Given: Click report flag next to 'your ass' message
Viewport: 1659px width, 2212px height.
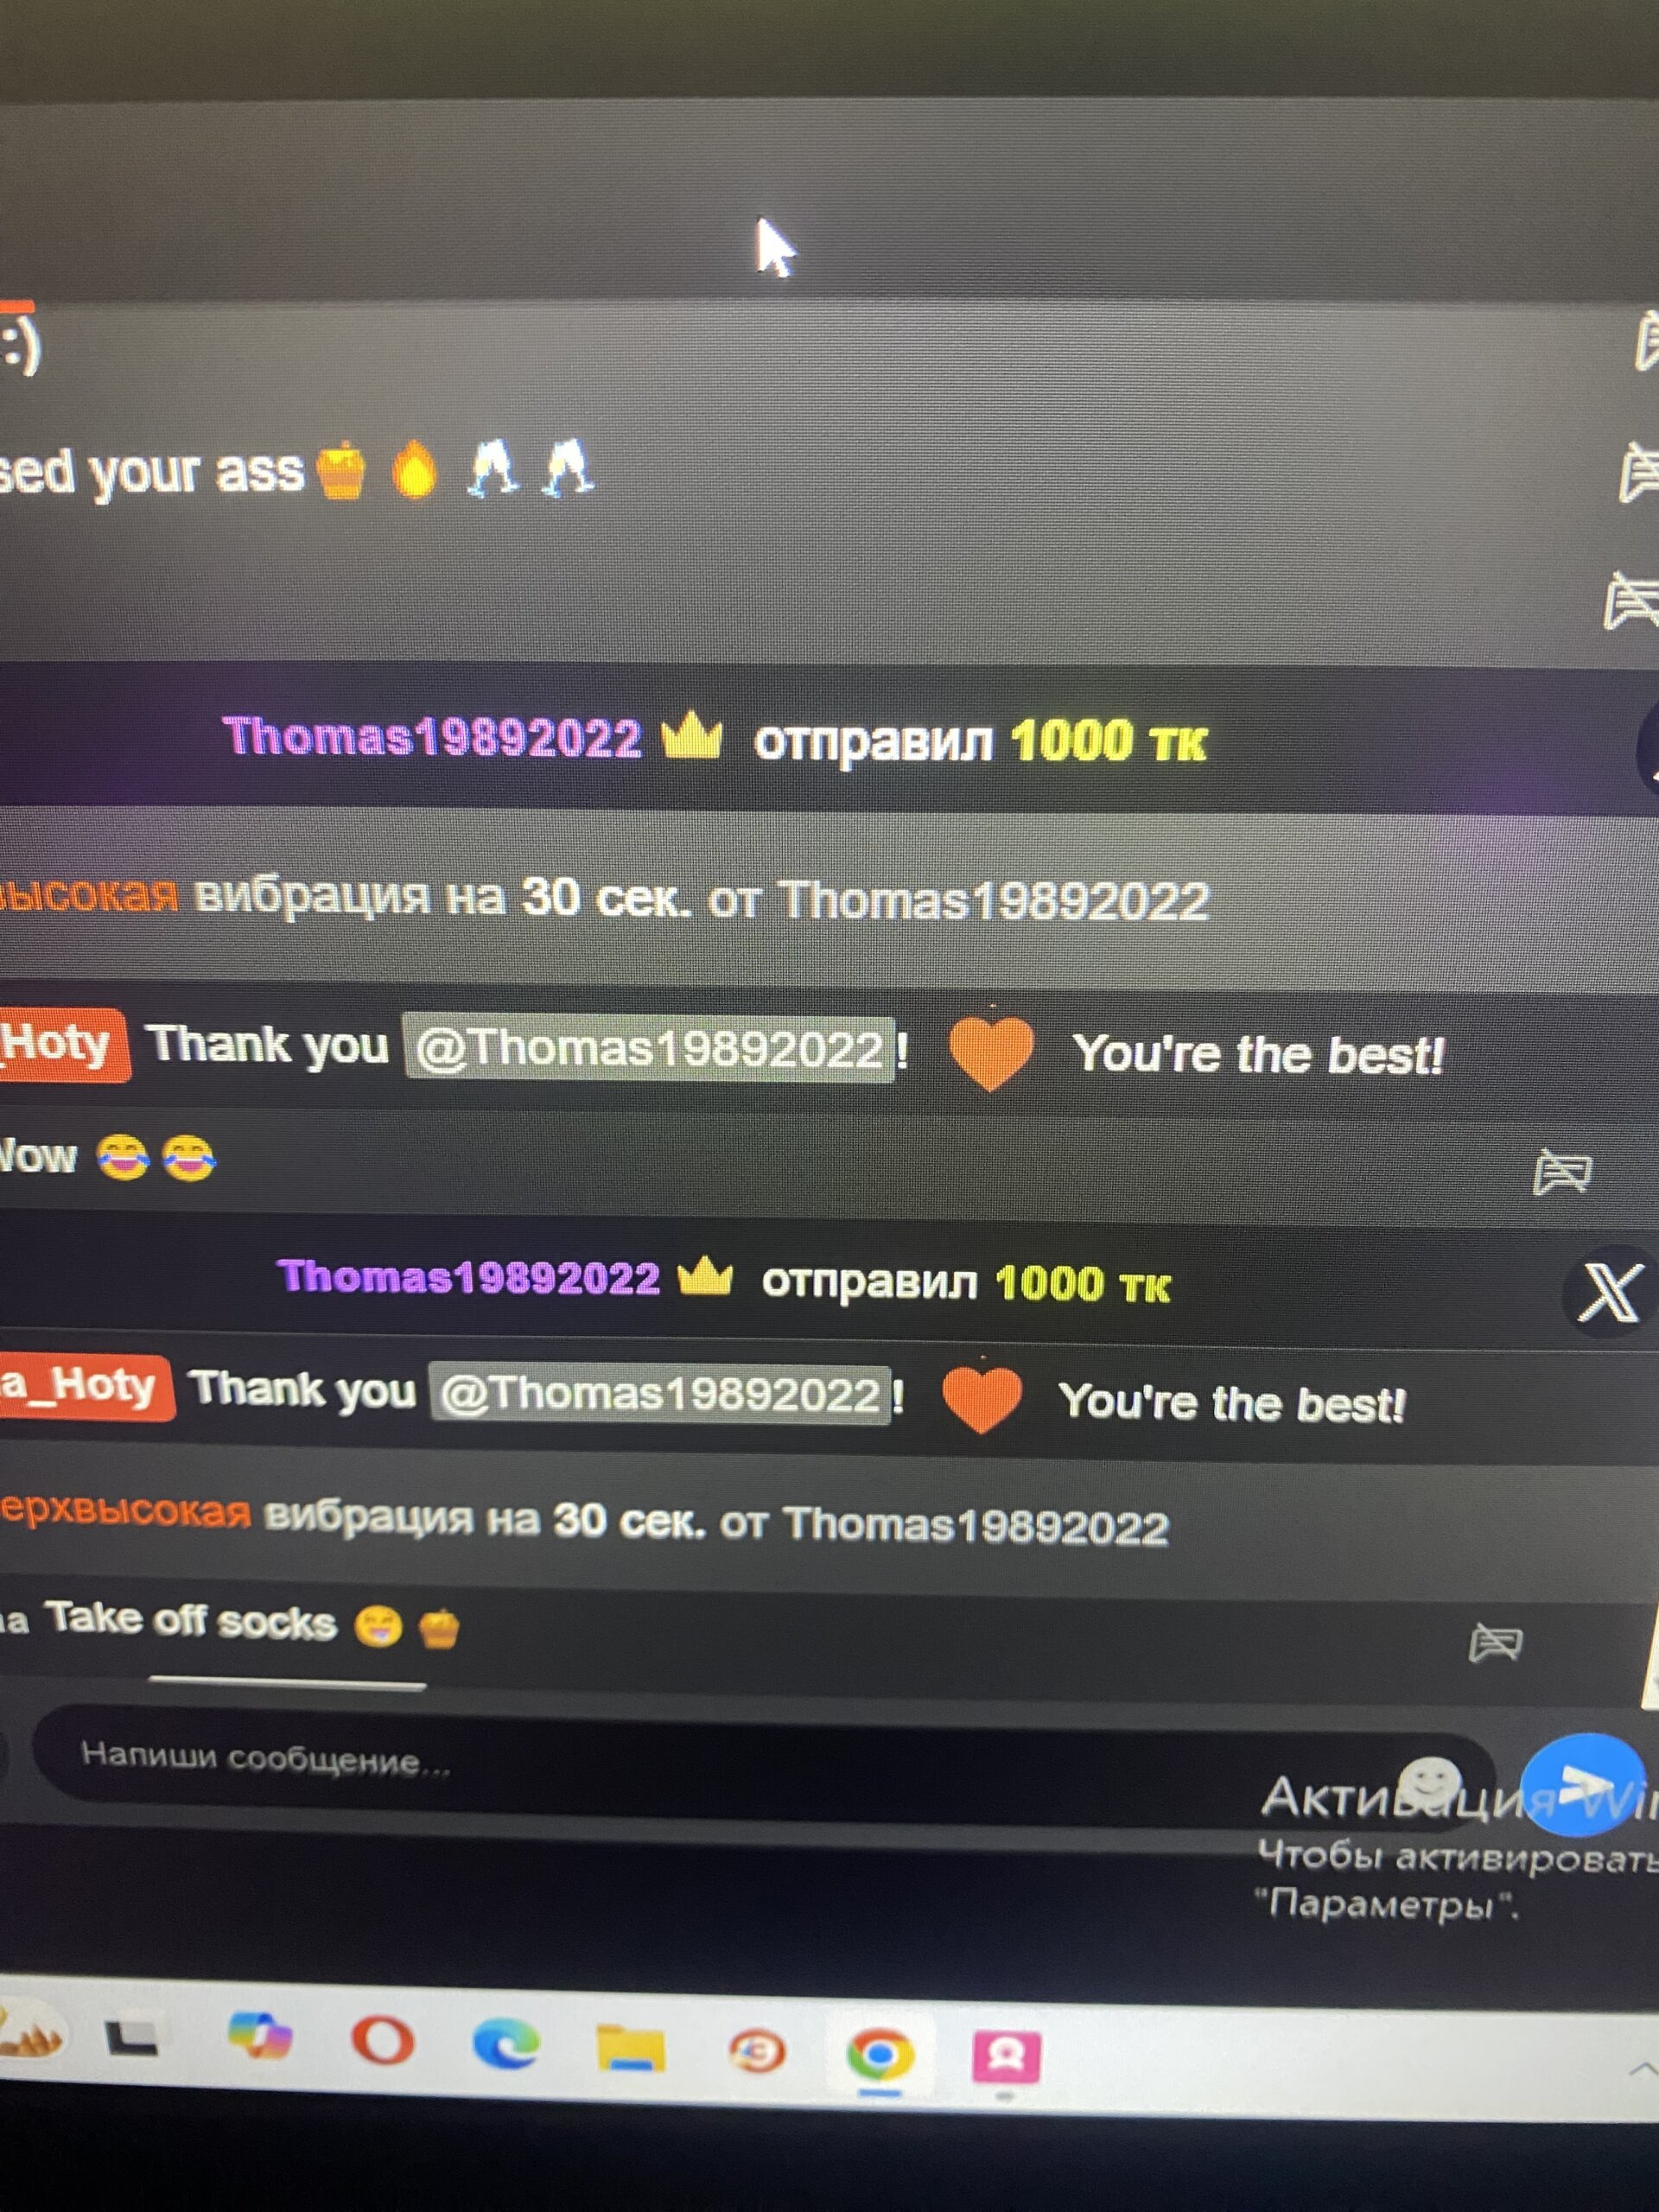Looking at the screenshot, I should point(1640,472).
